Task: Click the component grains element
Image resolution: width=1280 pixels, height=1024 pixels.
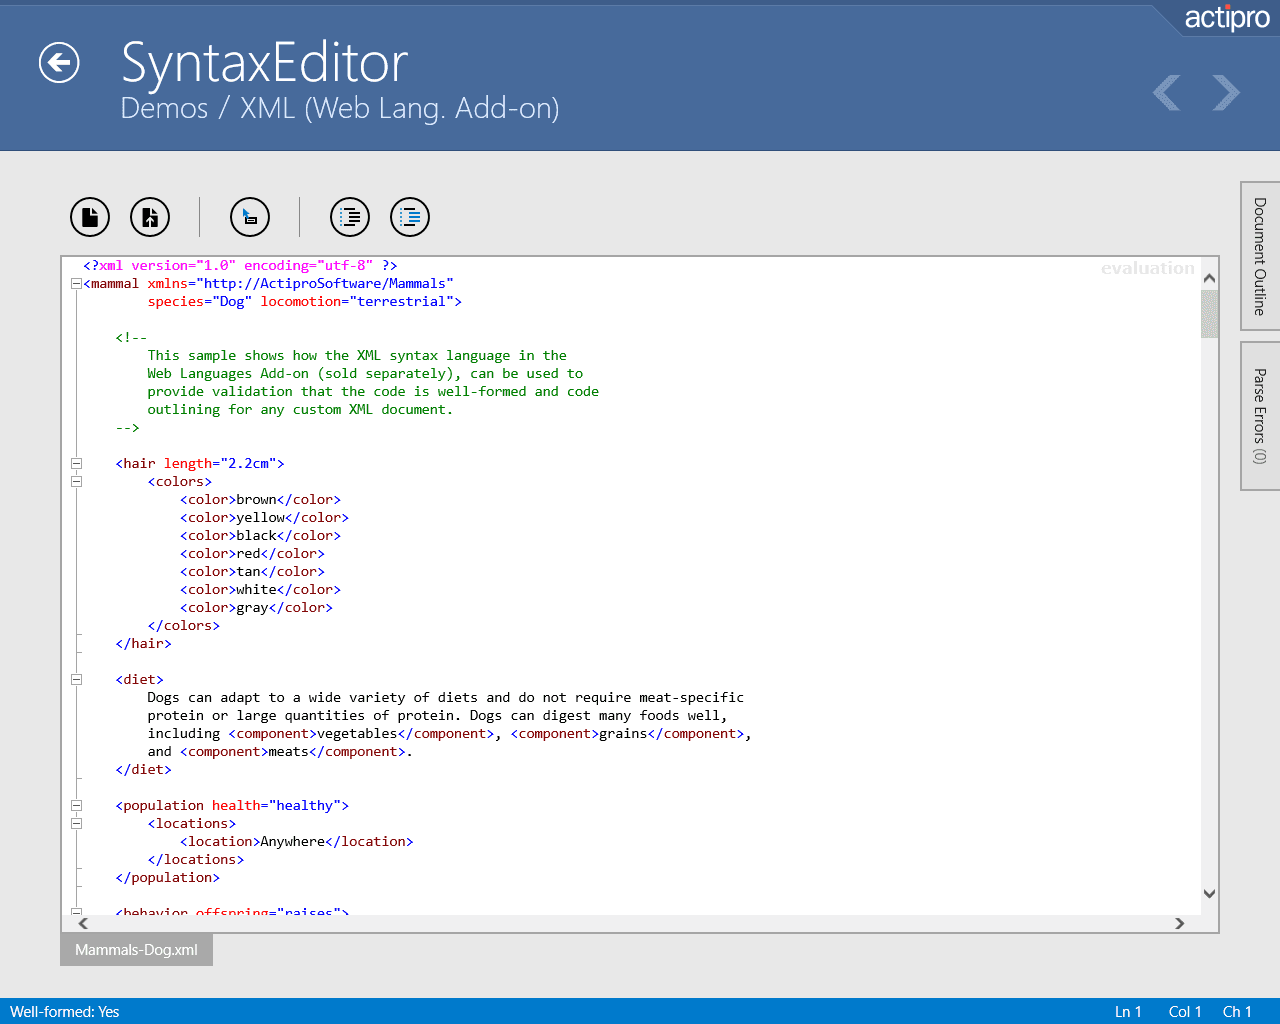Action: point(627,734)
